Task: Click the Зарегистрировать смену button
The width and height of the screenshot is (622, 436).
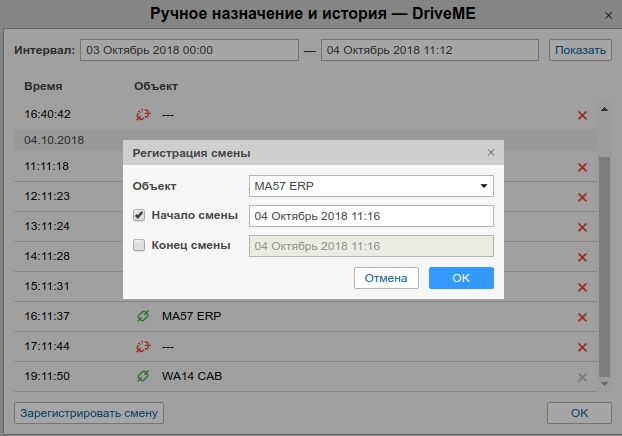Action: 88,412
